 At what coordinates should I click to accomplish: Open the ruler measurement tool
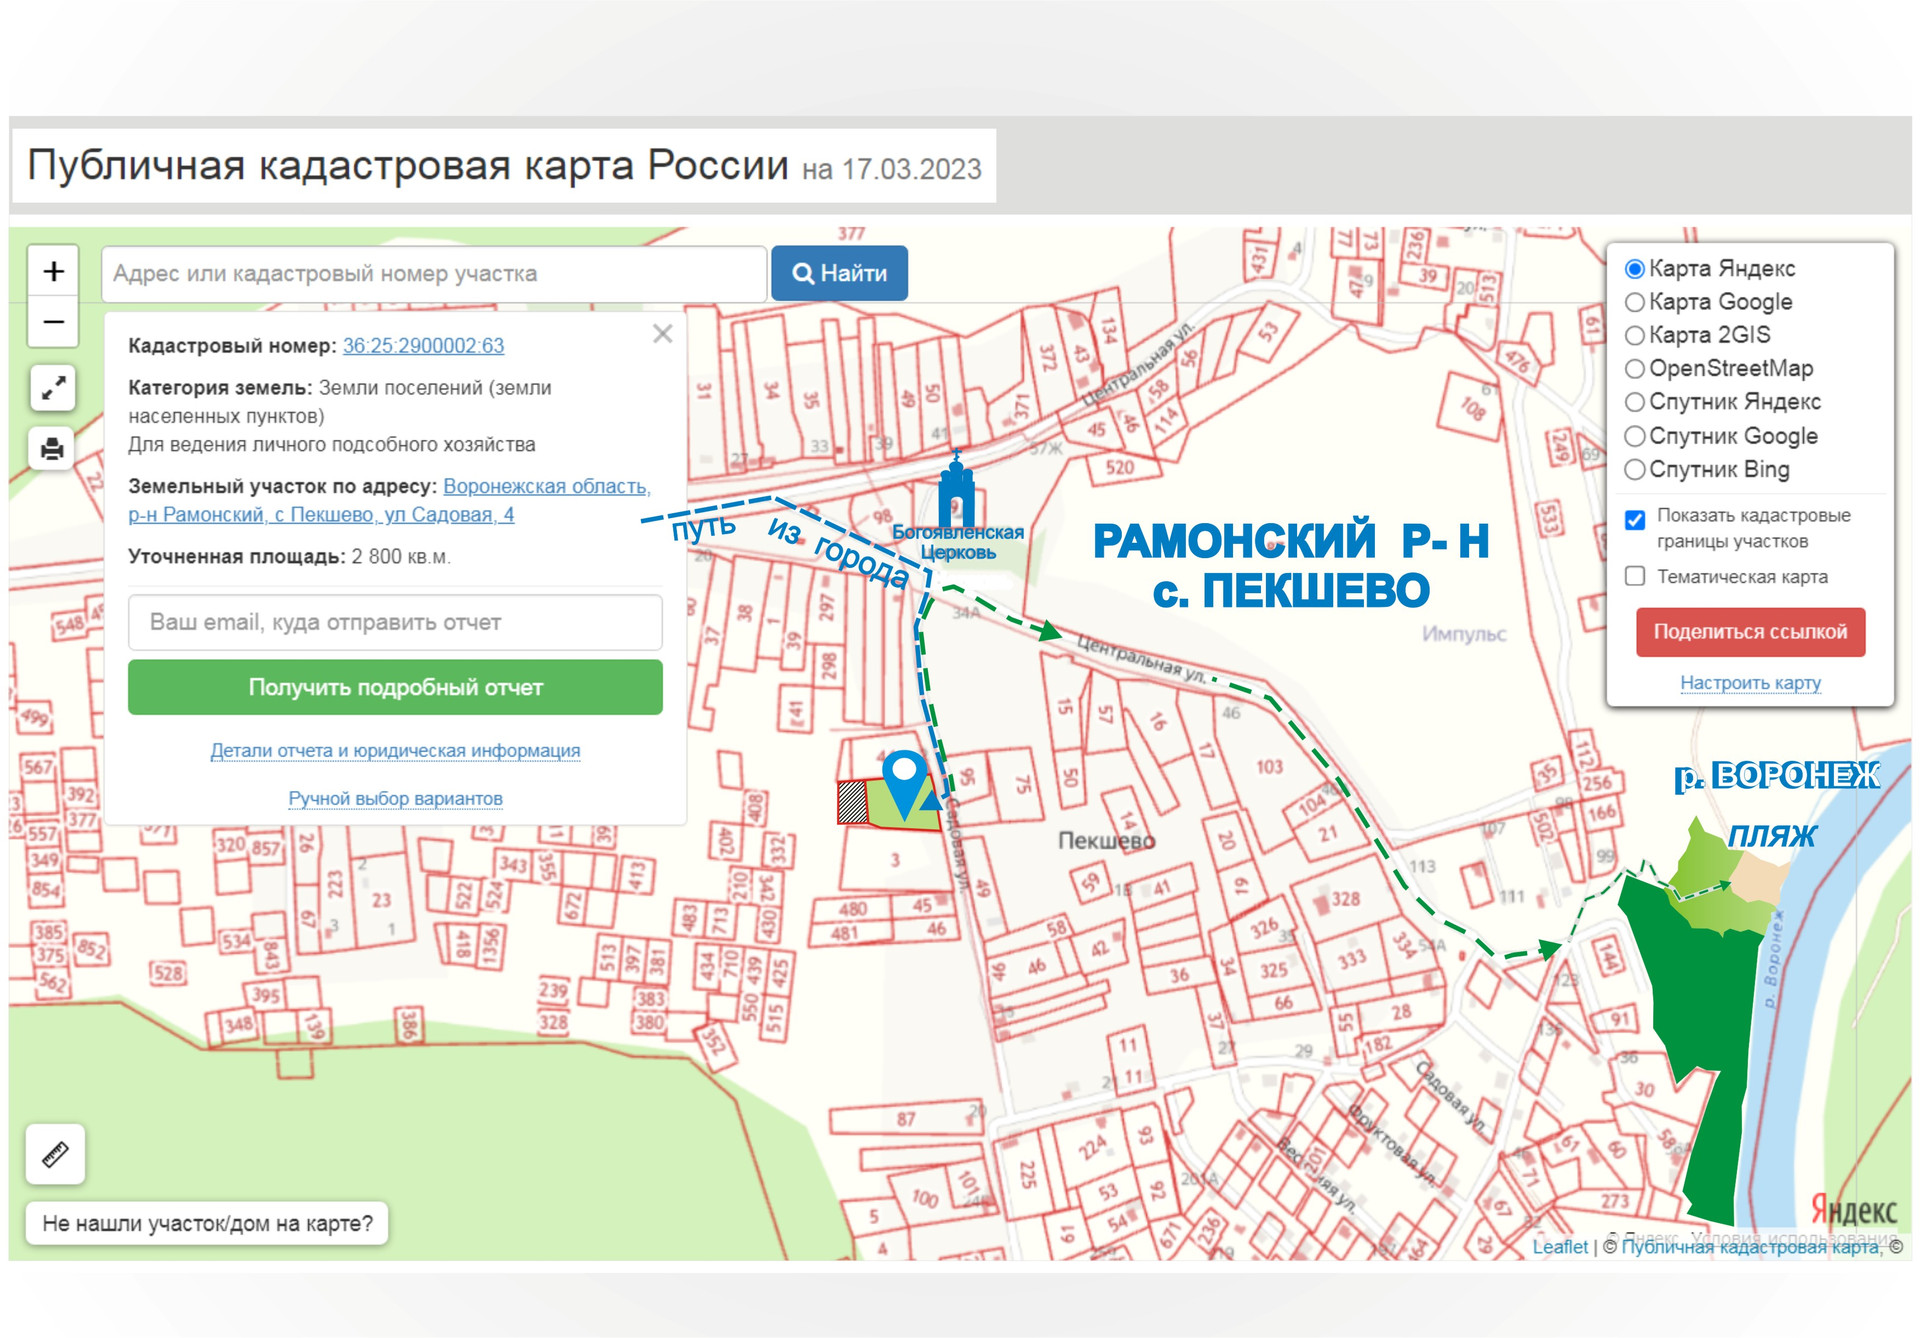pyautogui.click(x=55, y=1154)
